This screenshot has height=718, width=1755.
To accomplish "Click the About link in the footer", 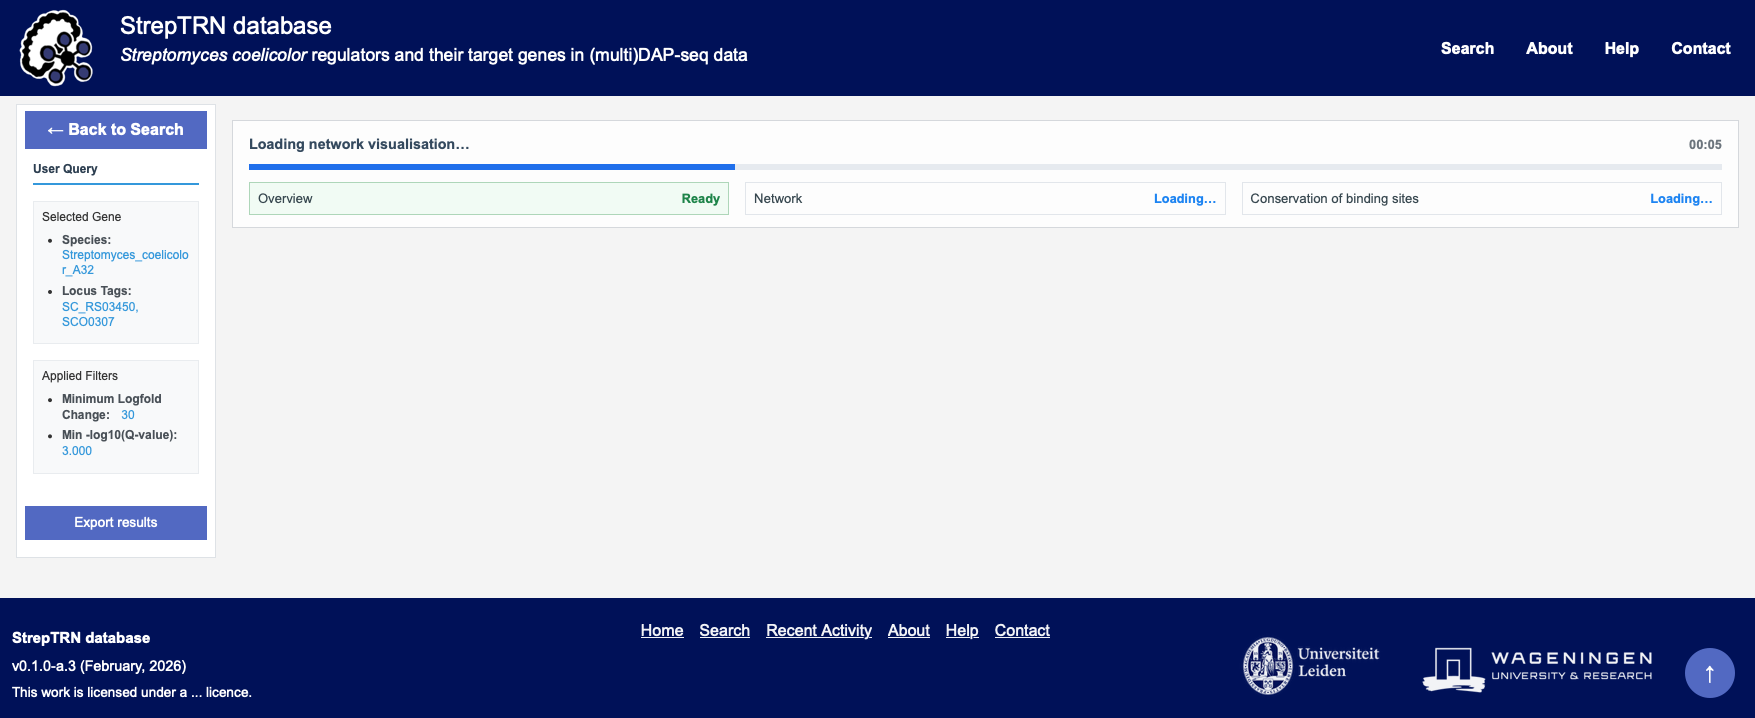I will (x=909, y=631).
